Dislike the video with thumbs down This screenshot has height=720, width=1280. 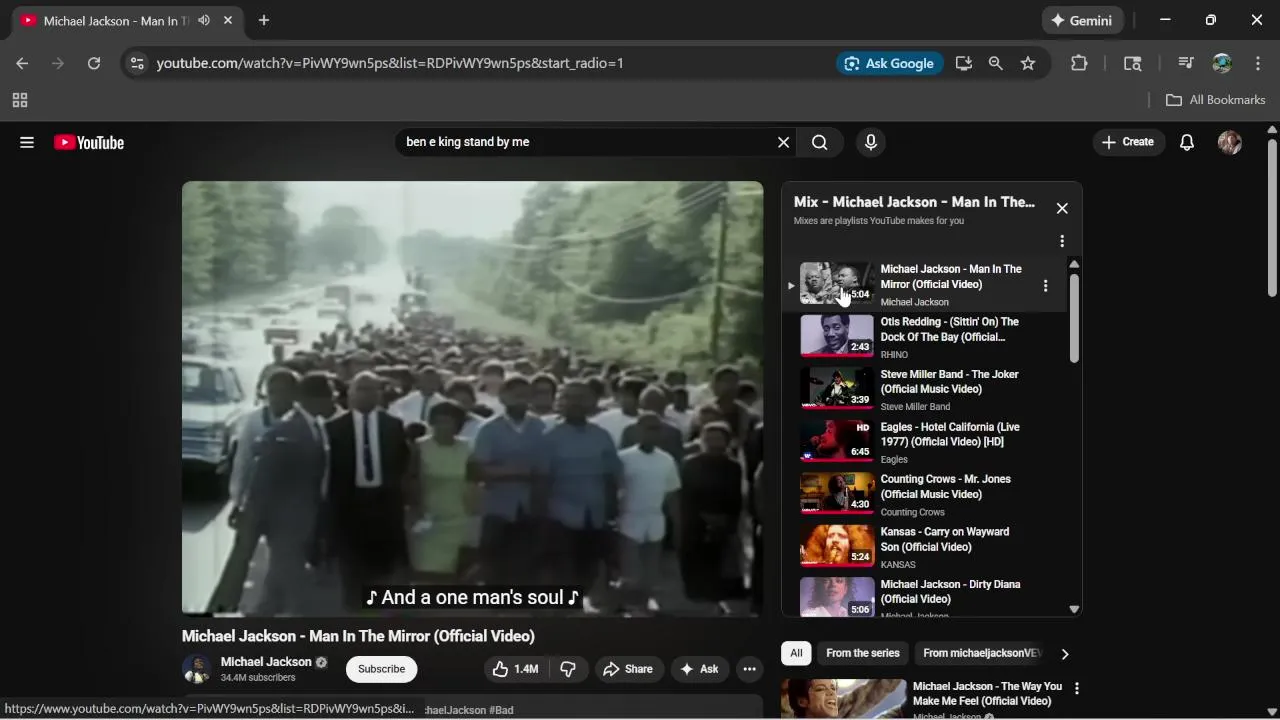tap(568, 669)
